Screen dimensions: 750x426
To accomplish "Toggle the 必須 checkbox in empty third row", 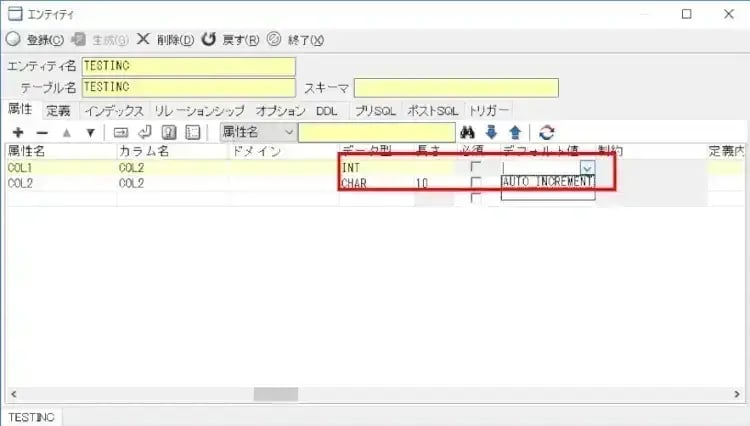I will pos(476,198).
